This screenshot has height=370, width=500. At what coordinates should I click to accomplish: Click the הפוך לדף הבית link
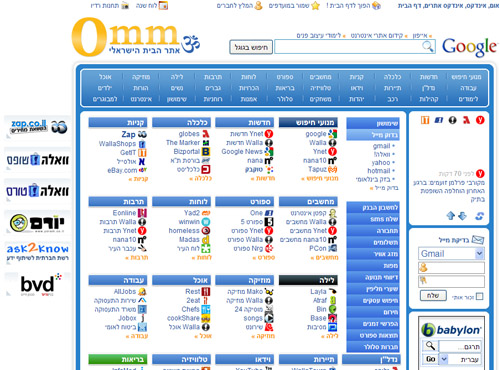(348, 5)
